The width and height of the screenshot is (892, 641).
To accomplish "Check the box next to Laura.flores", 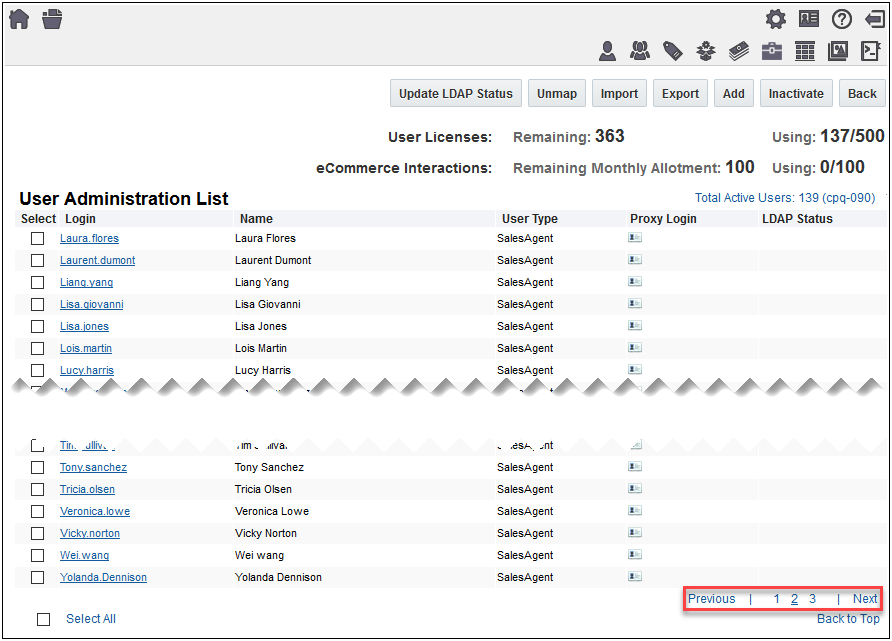I will coord(38,238).
